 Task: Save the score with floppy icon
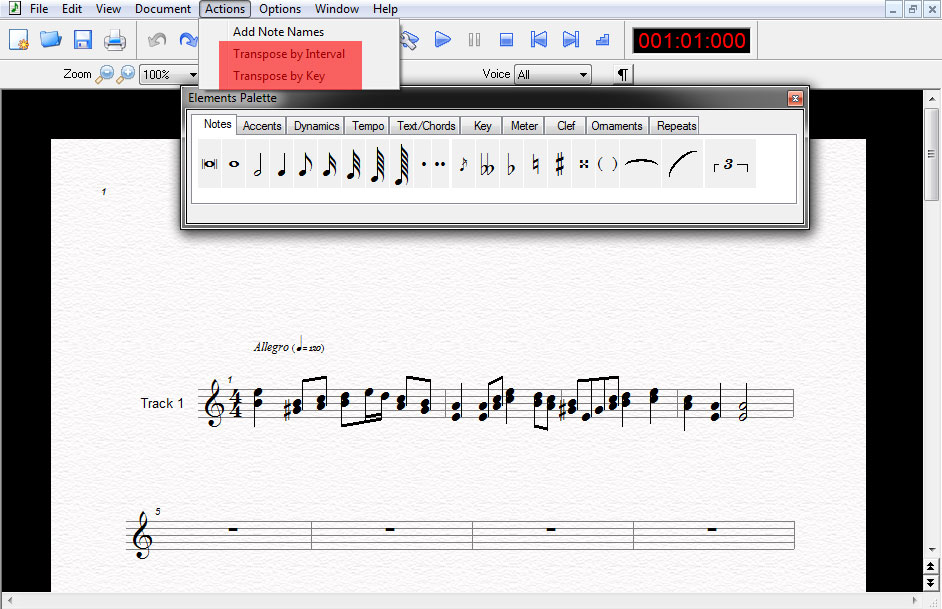click(x=82, y=40)
